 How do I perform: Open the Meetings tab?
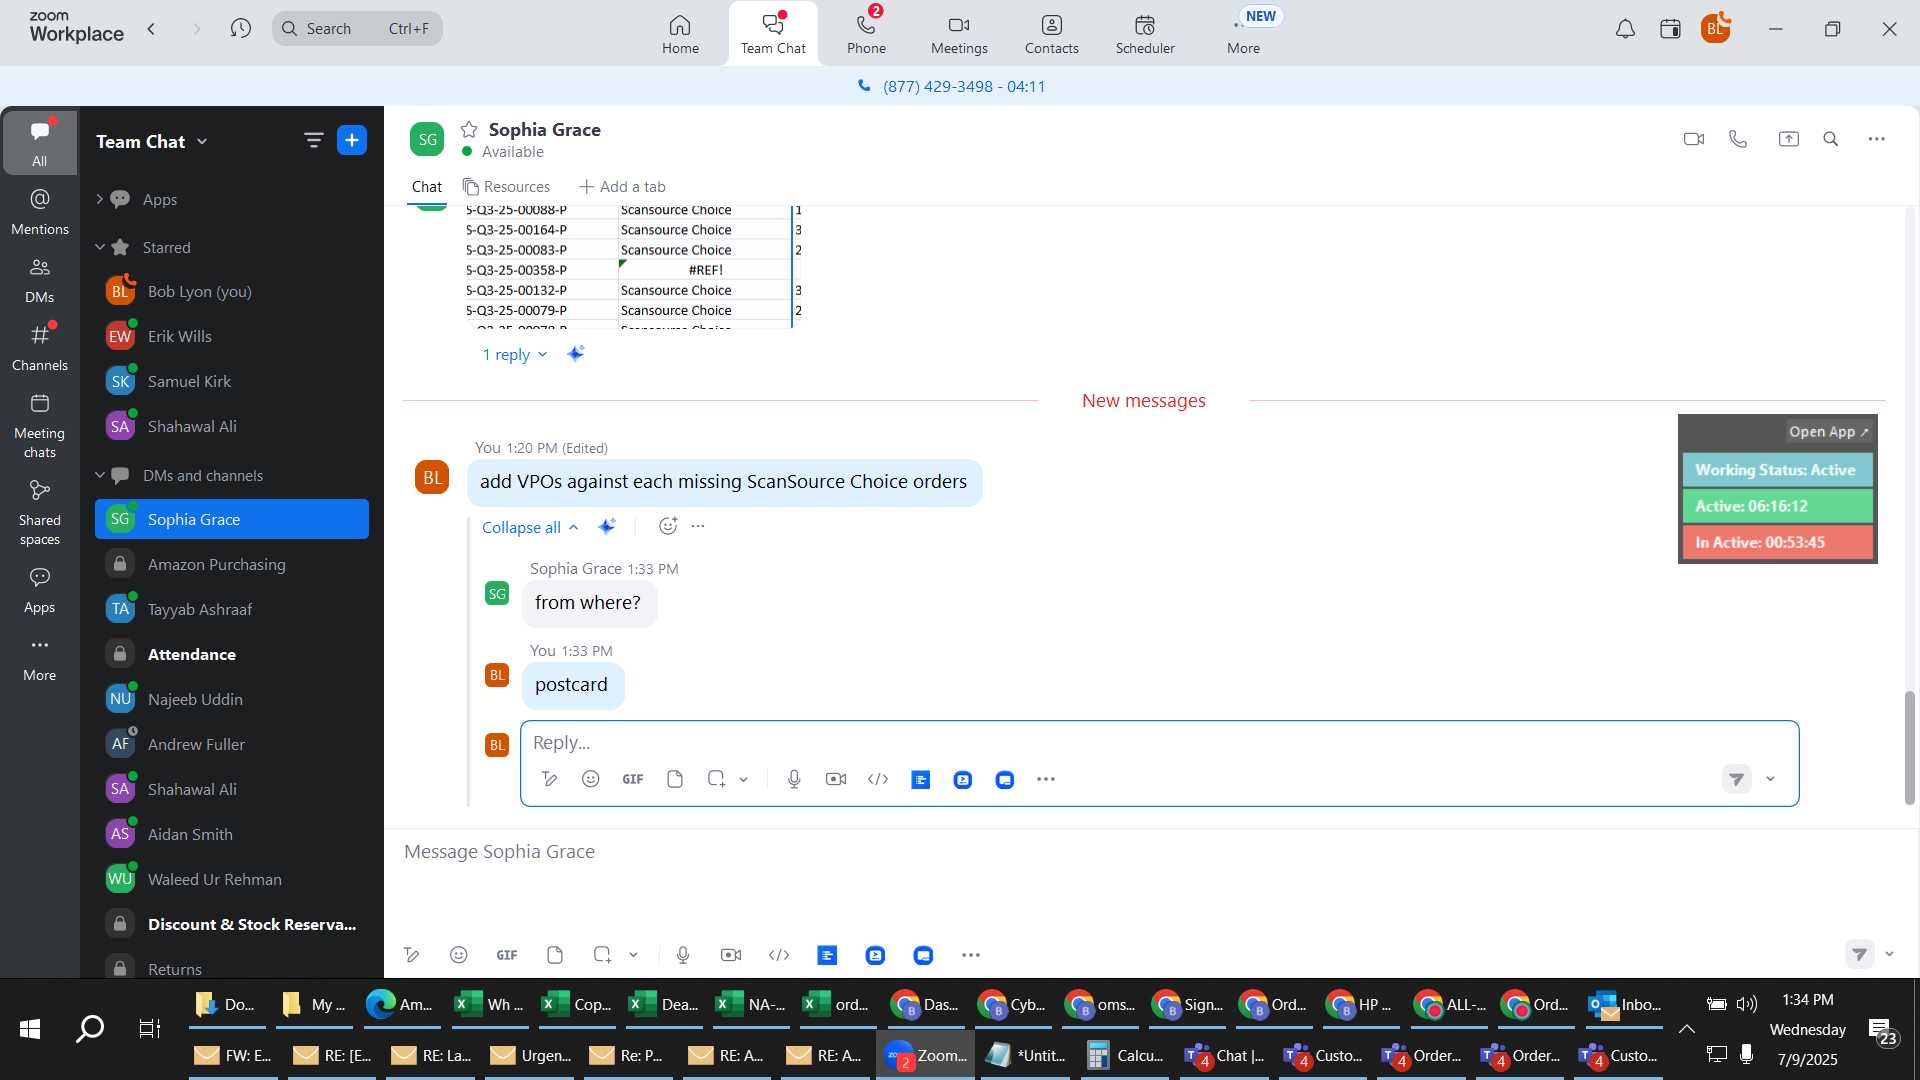click(x=959, y=34)
